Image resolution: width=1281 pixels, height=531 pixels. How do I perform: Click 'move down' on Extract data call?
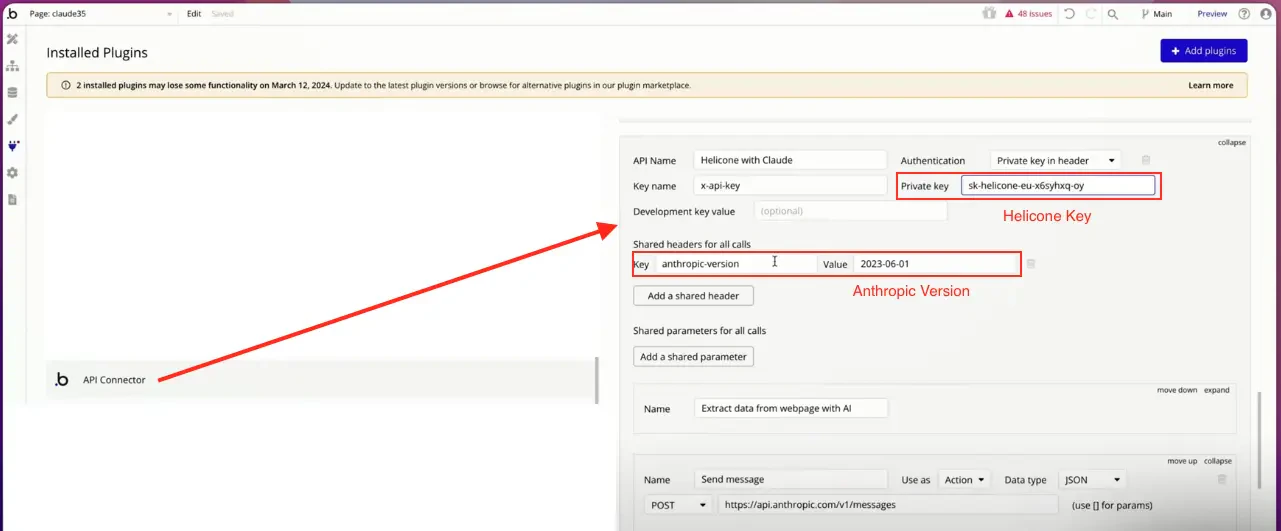click(1177, 390)
